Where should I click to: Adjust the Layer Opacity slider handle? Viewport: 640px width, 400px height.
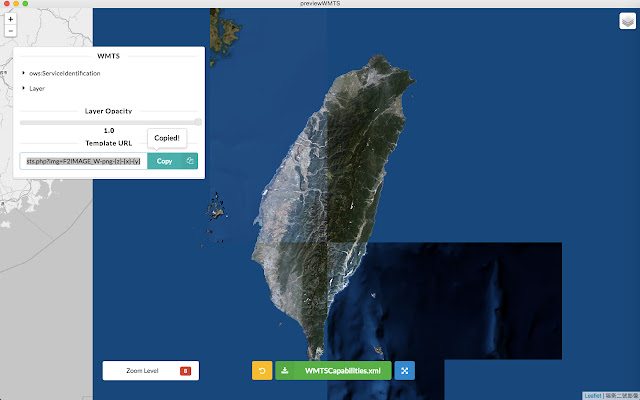[198, 122]
